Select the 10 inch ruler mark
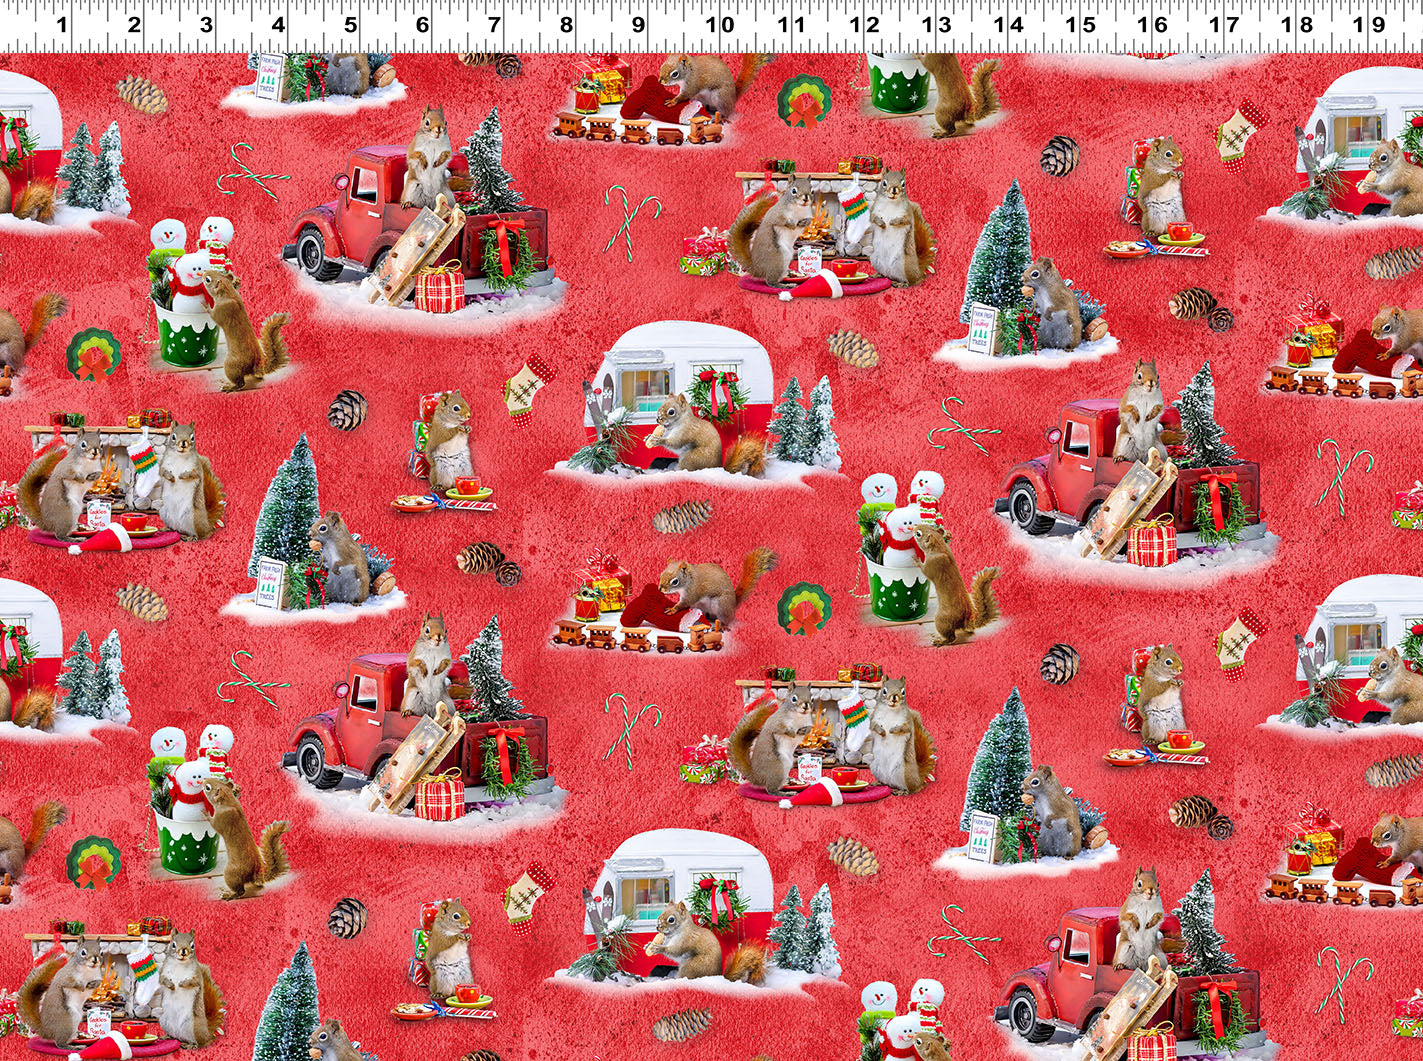The image size is (1423, 1061). tap(722, 24)
